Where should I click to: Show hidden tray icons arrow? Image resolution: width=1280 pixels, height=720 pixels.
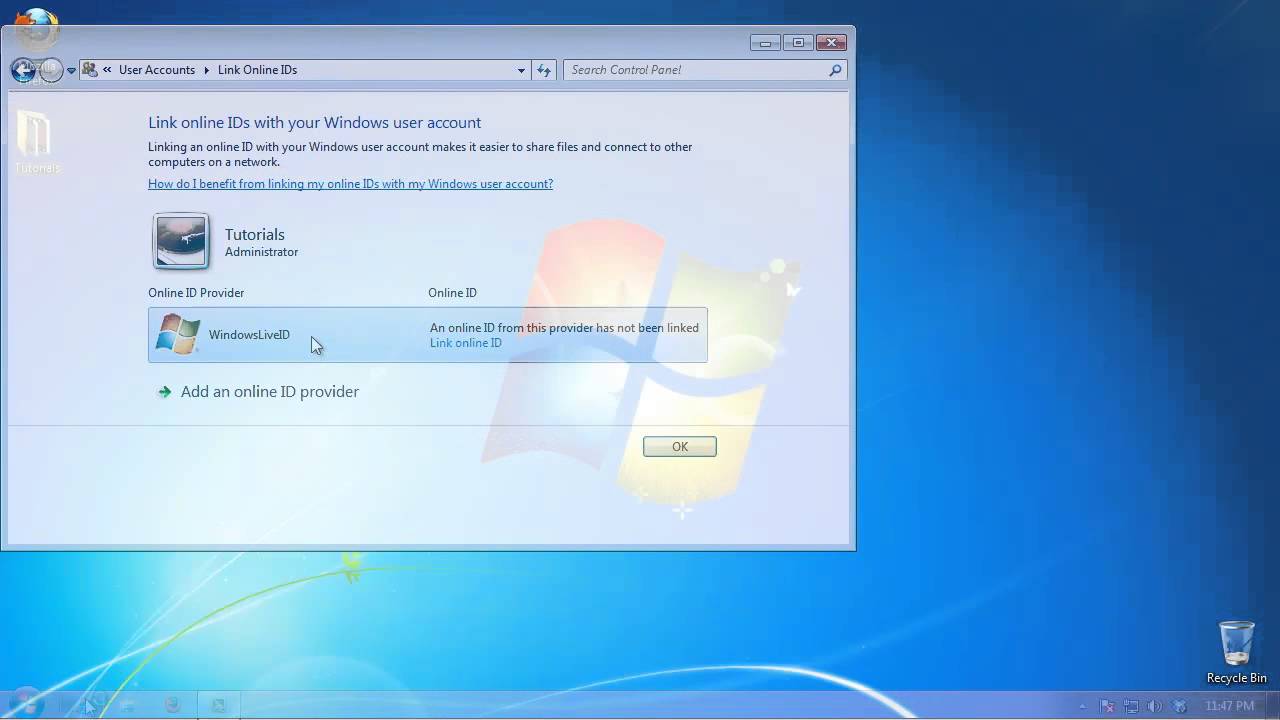[1082, 706]
